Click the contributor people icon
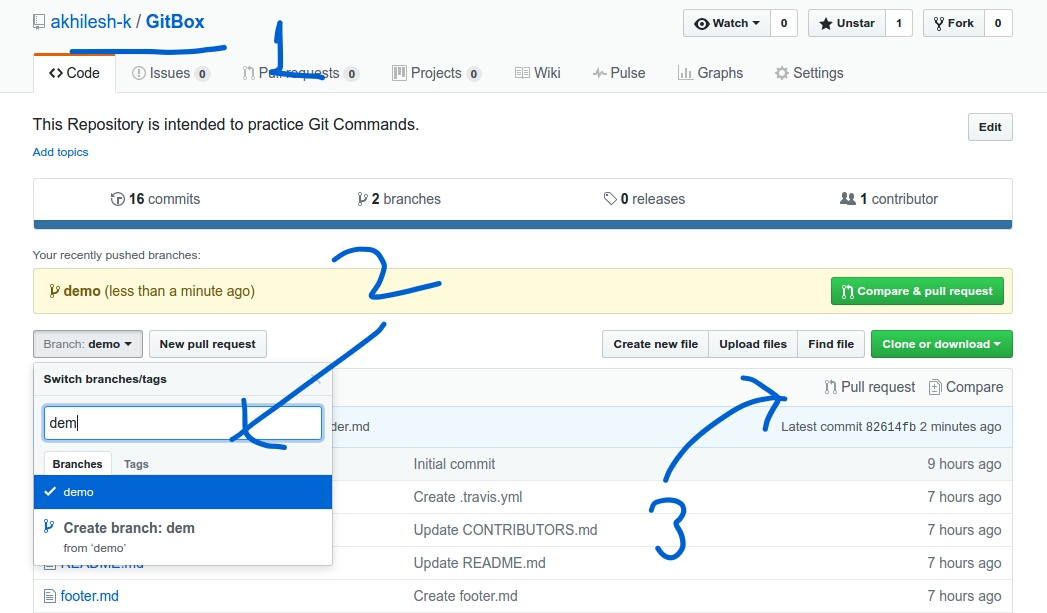The height and width of the screenshot is (613, 1047). pos(848,198)
